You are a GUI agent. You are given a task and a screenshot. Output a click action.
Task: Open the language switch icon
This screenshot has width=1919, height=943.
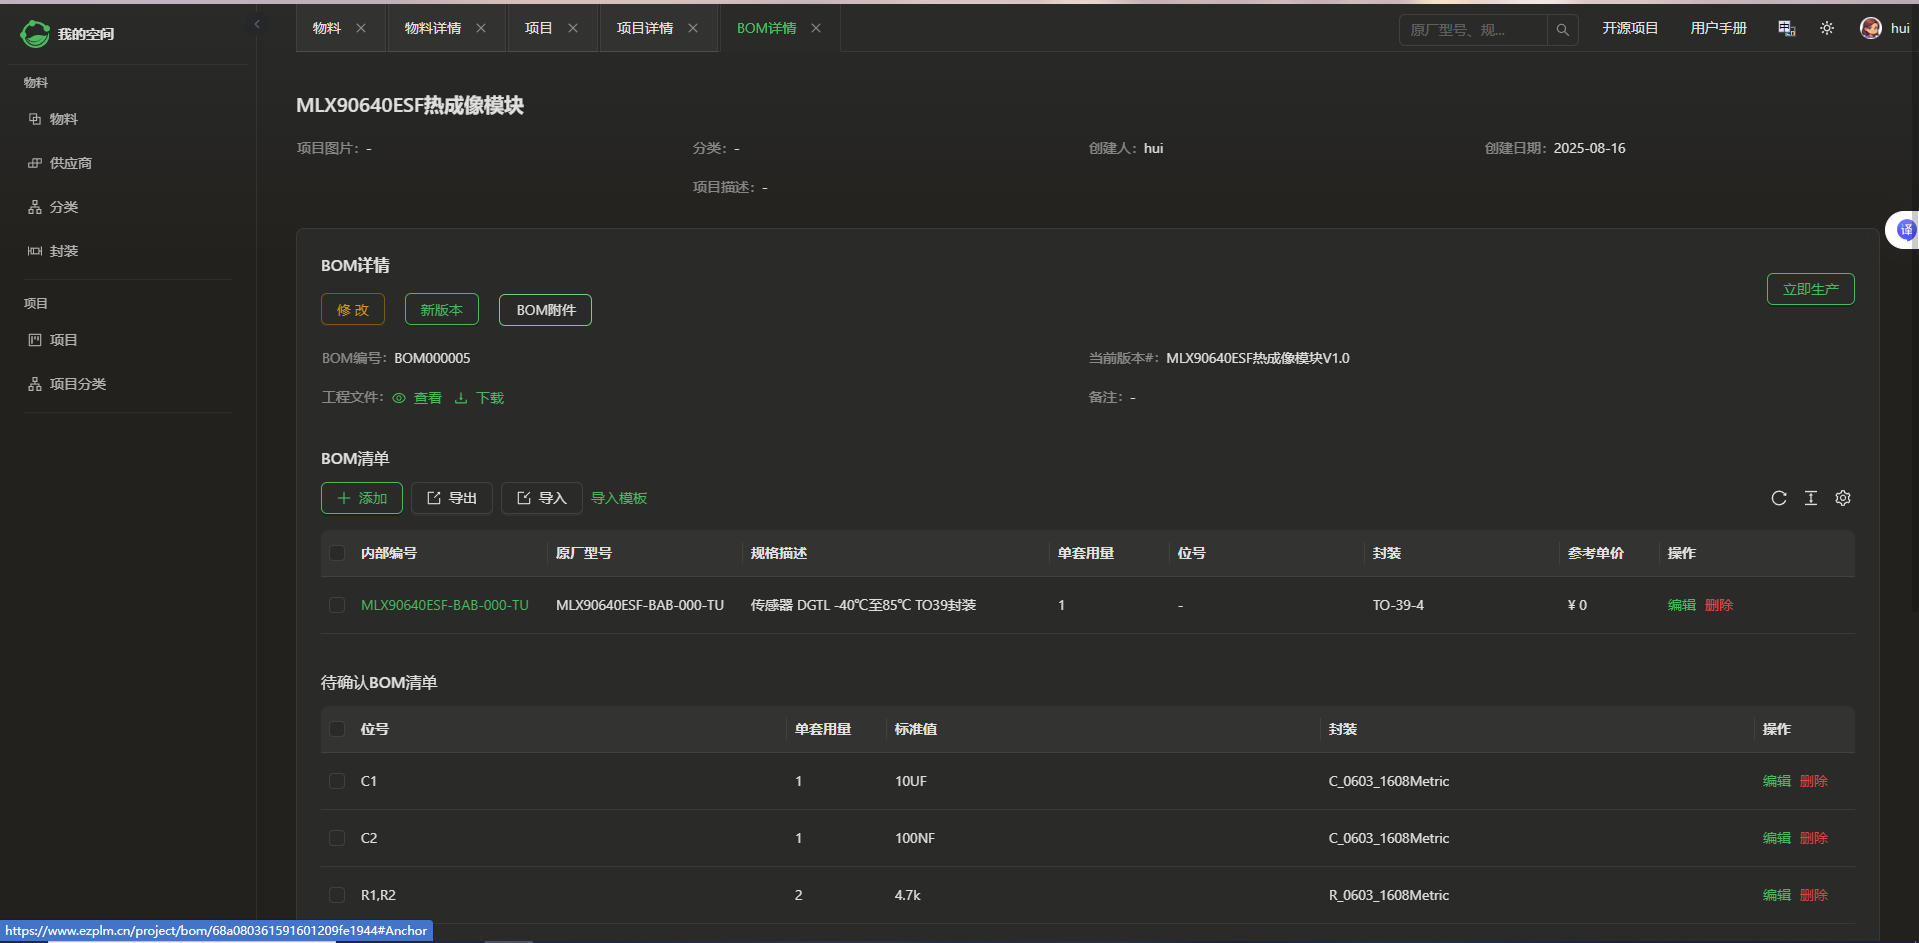(x=1786, y=28)
